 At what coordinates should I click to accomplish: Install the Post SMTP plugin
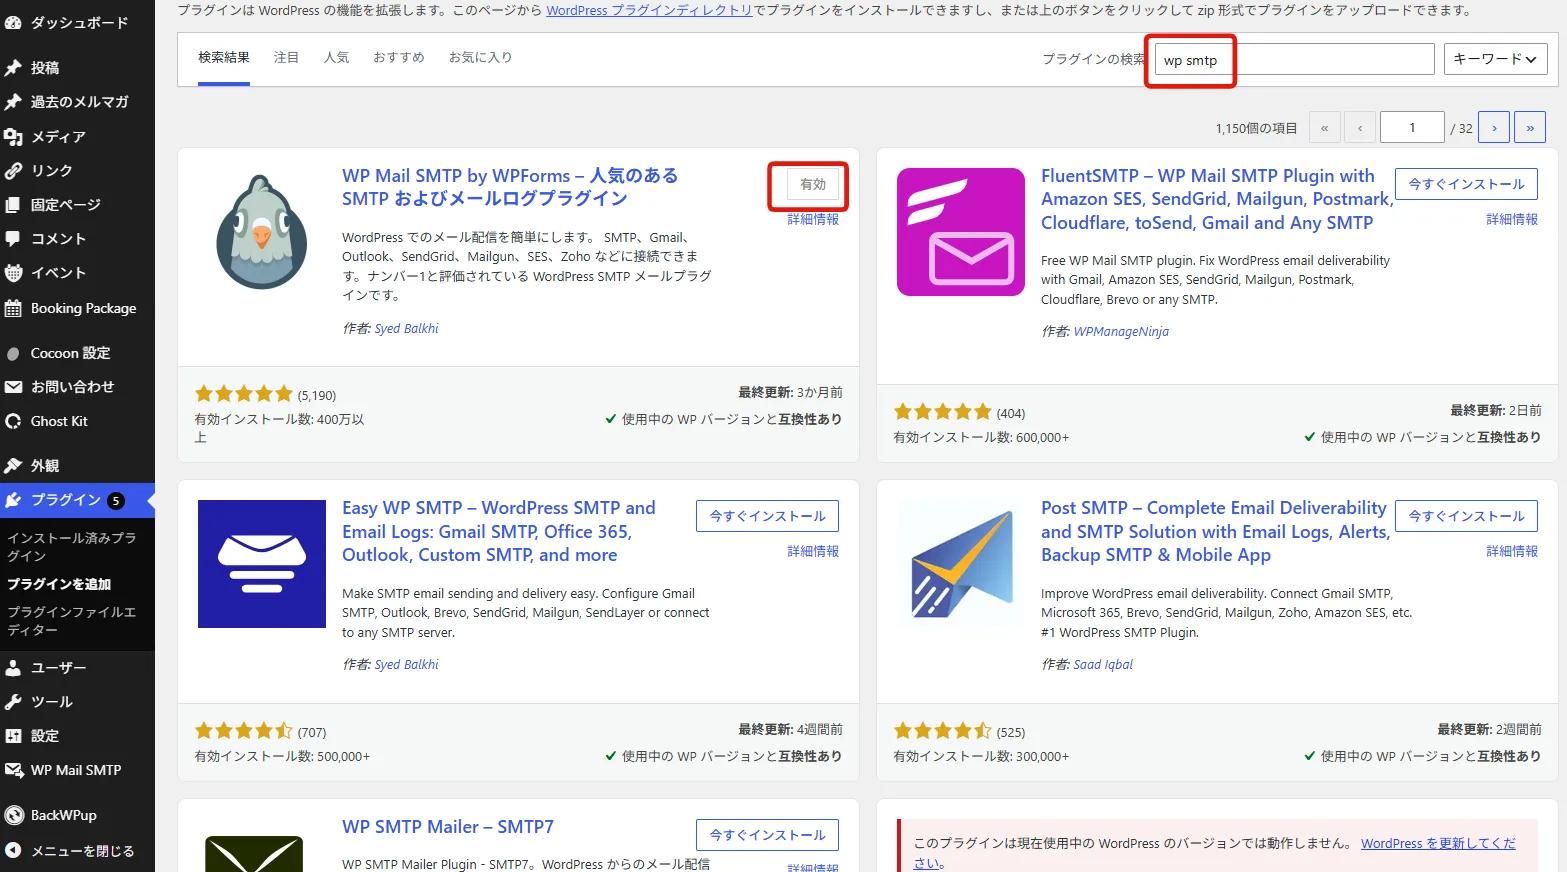coord(1466,516)
